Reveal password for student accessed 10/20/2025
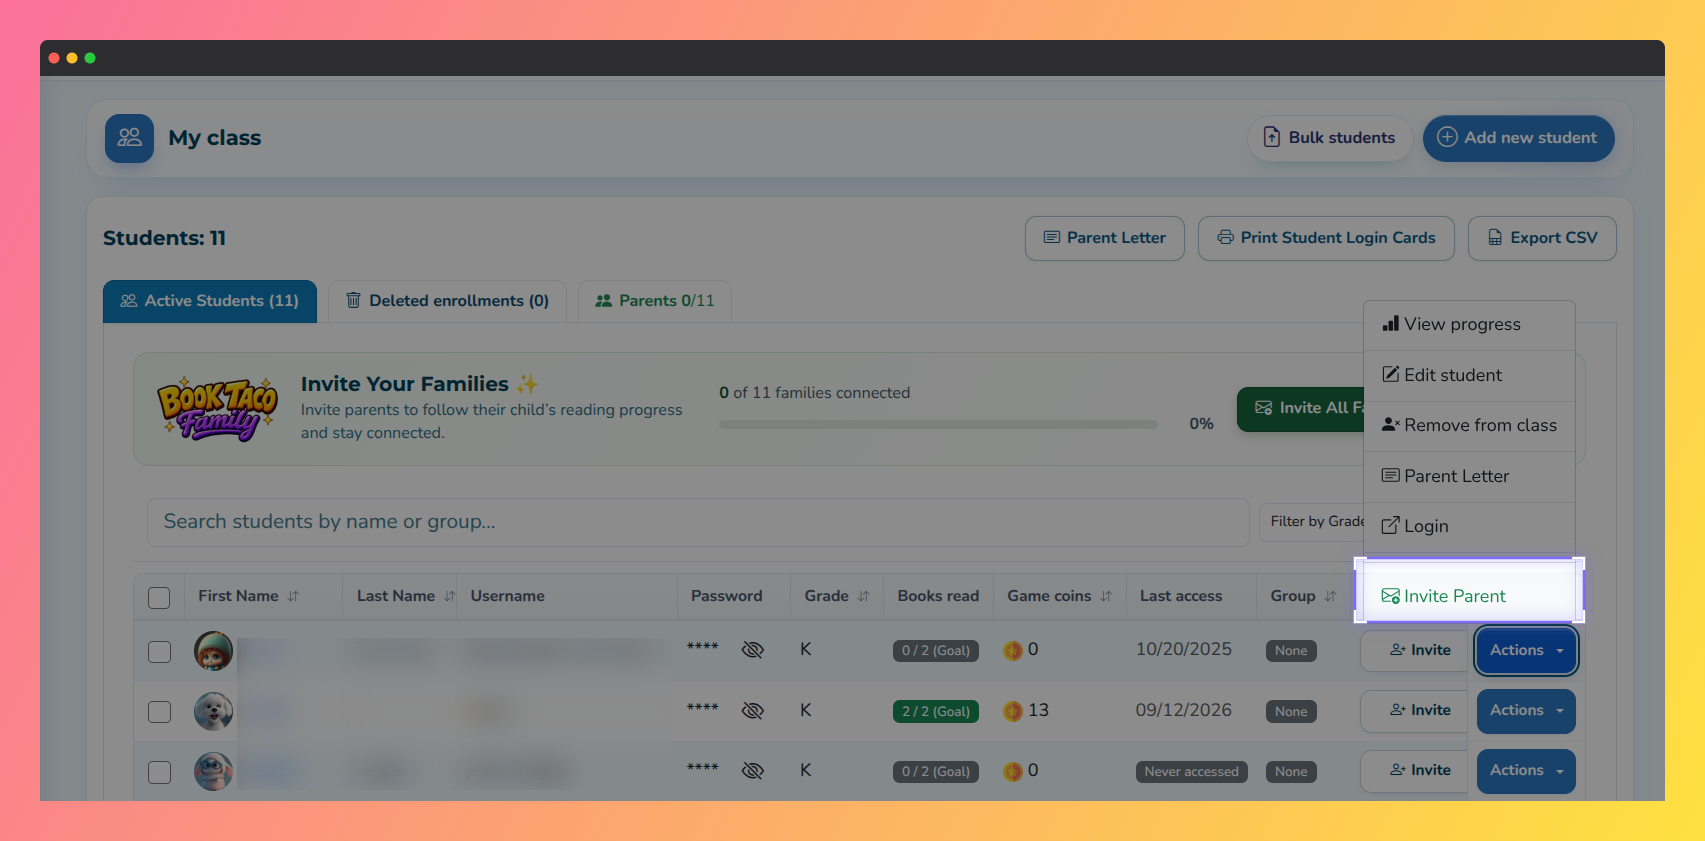 [x=753, y=650]
